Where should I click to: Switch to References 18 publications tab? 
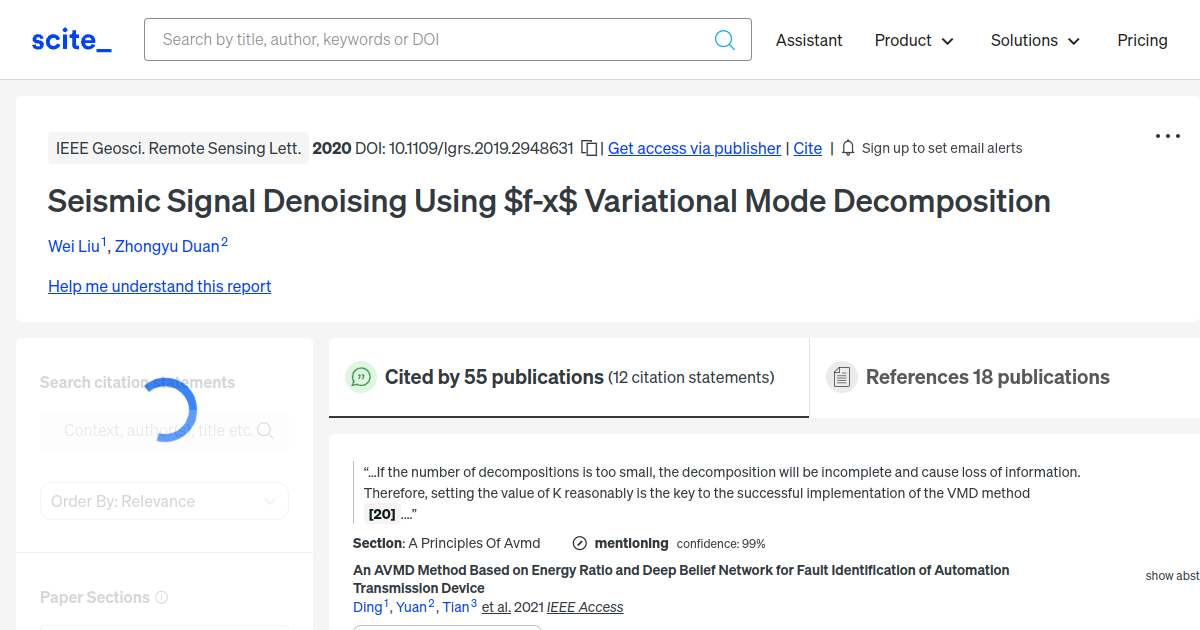tap(987, 377)
